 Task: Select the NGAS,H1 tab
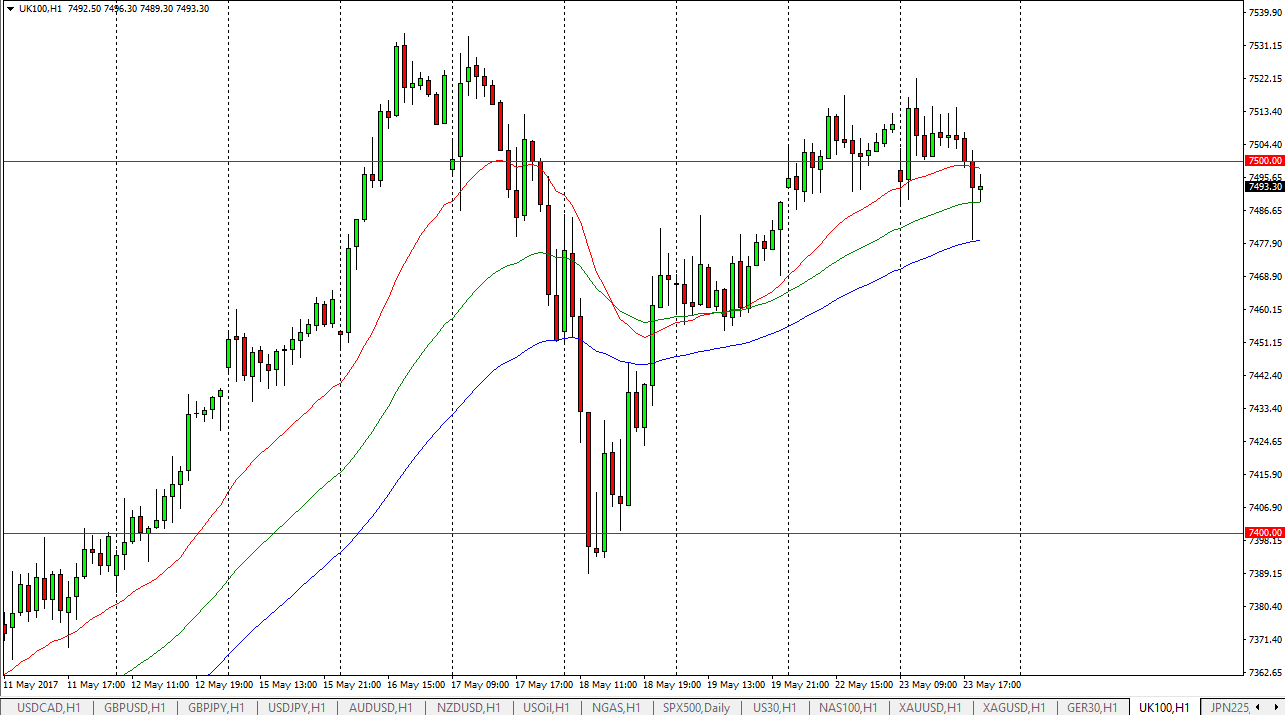pyautogui.click(x=617, y=707)
